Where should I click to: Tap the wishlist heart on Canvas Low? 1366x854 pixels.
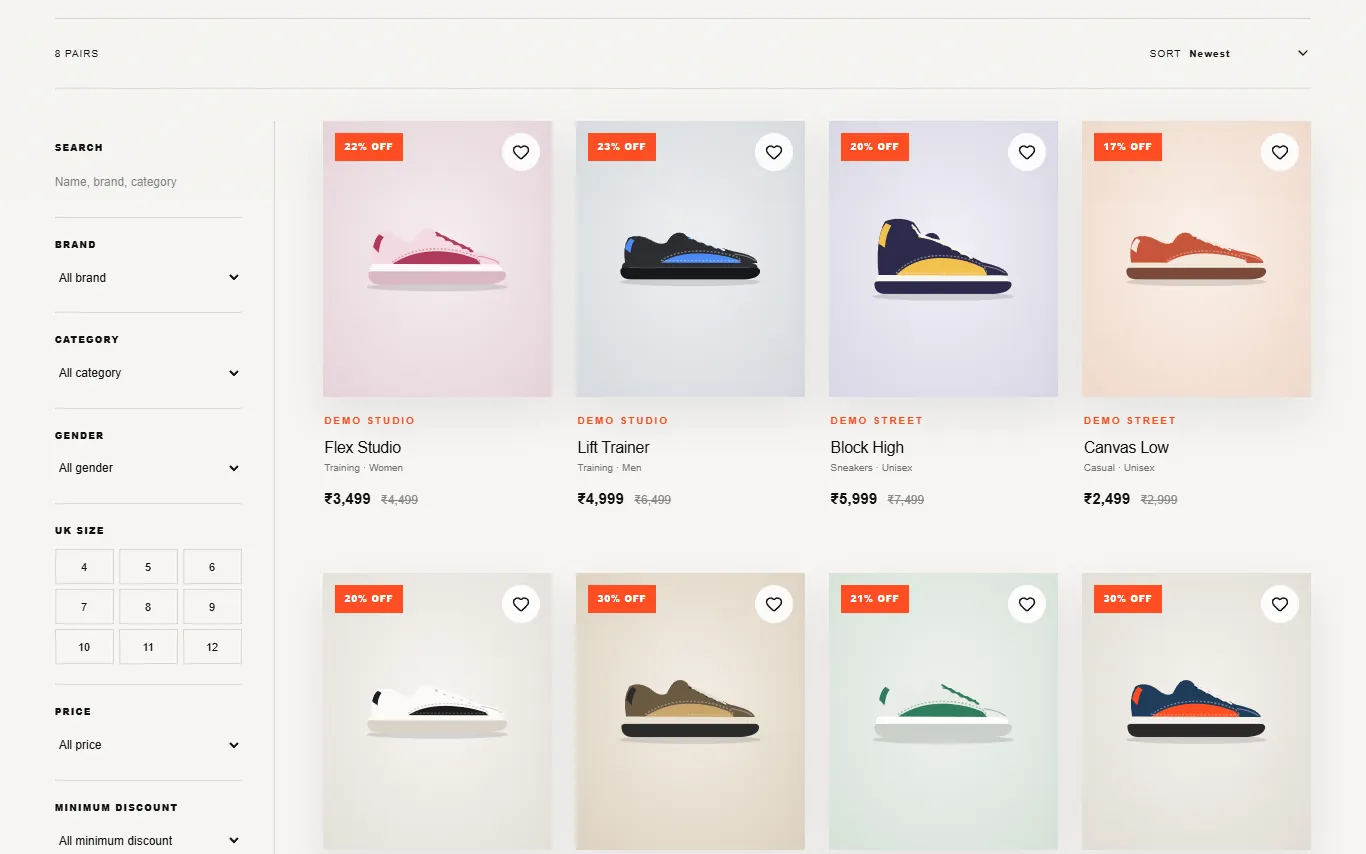click(1280, 153)
